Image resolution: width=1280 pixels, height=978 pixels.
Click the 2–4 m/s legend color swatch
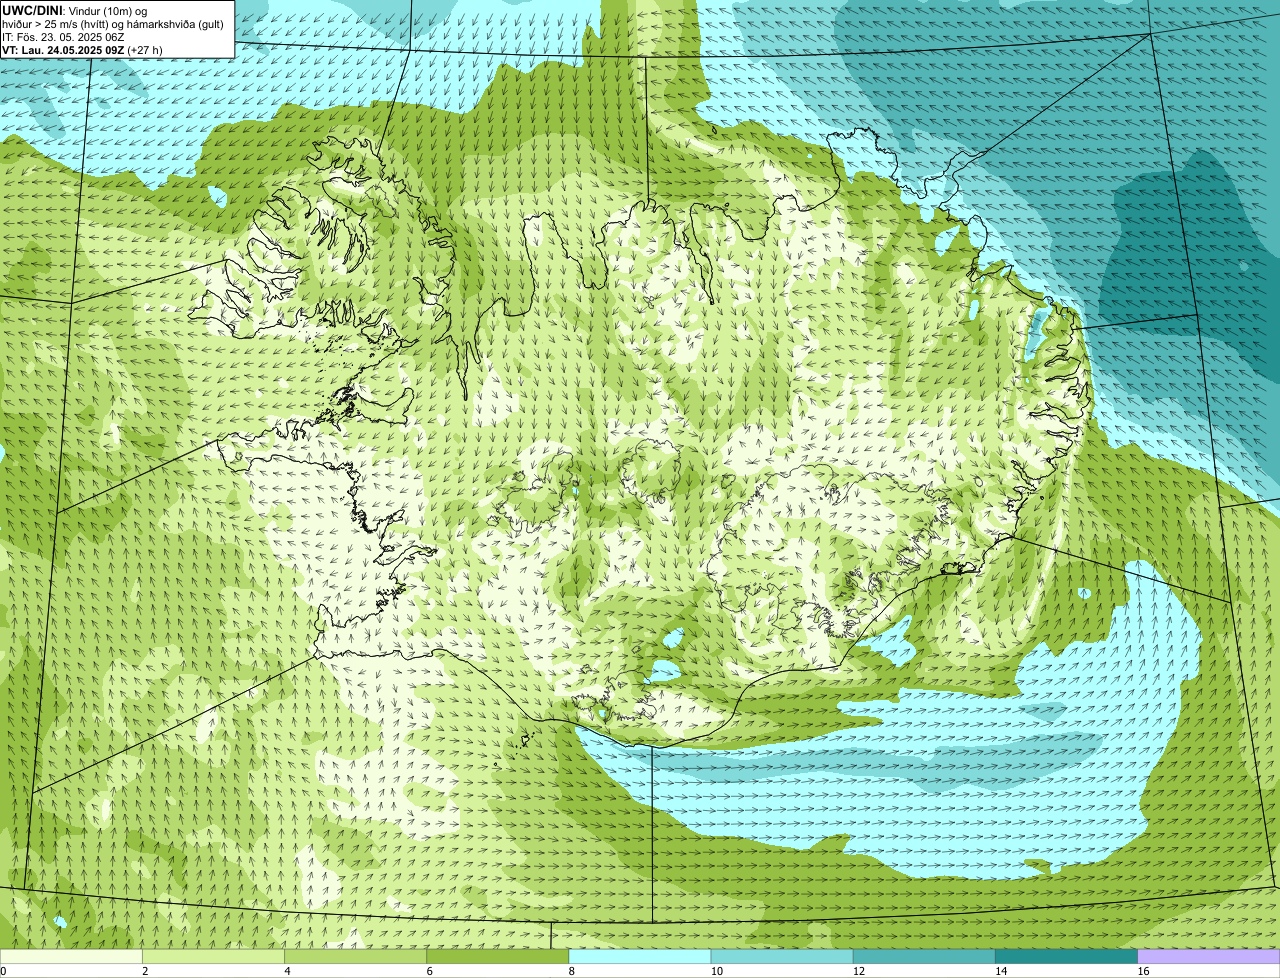[213, 956]
